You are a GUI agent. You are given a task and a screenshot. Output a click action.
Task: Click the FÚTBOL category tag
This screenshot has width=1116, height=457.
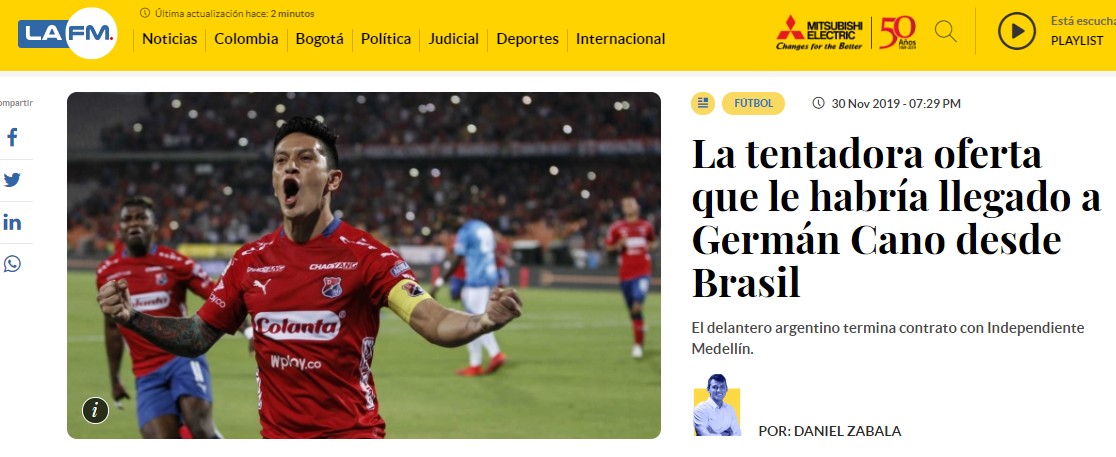click(x=753, y=103)
